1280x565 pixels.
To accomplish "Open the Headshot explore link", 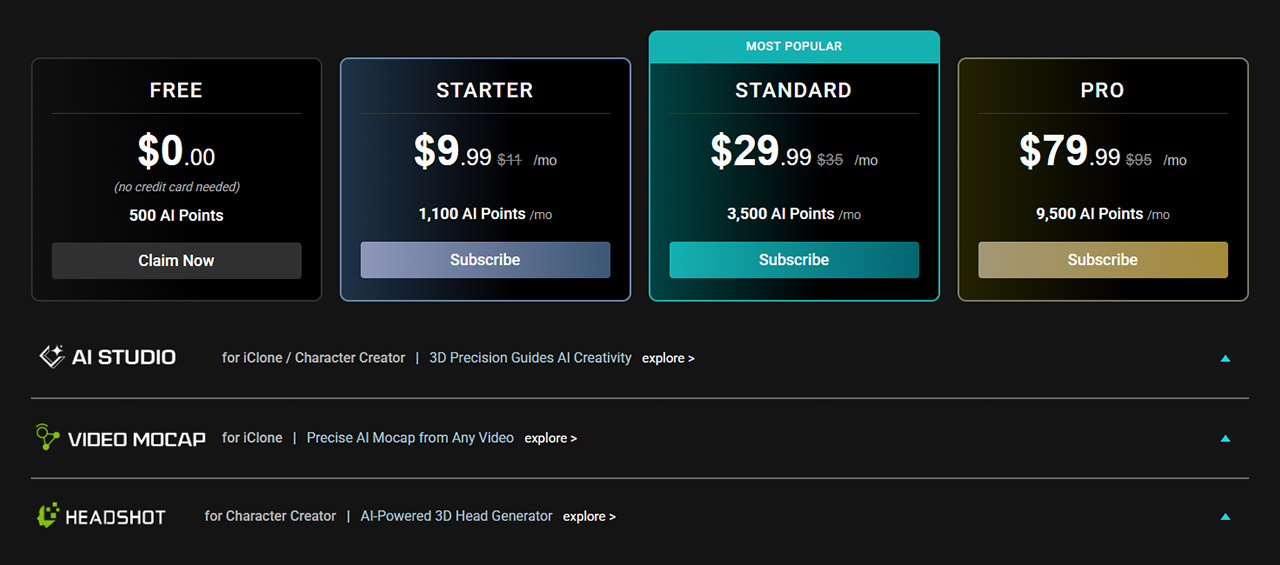I will (x=589, y=517).
